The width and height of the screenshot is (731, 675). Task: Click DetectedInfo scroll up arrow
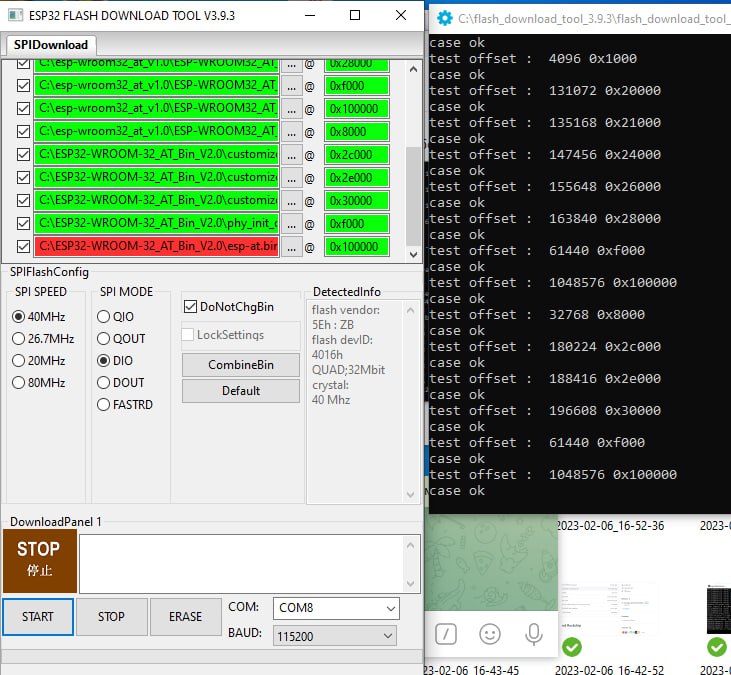click(410, 310)
